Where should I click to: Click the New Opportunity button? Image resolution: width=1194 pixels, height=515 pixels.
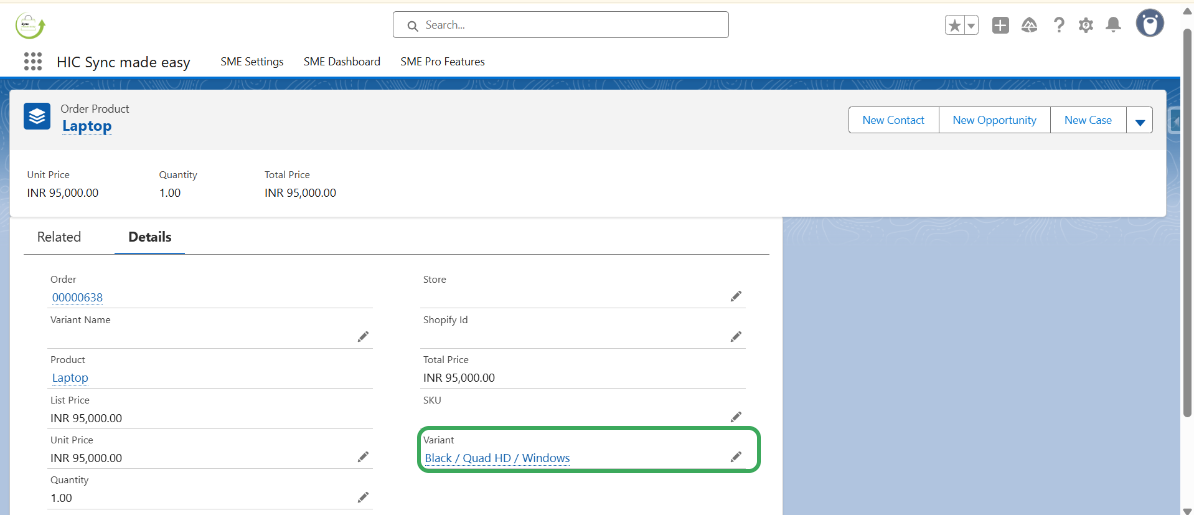click(994, 120)
